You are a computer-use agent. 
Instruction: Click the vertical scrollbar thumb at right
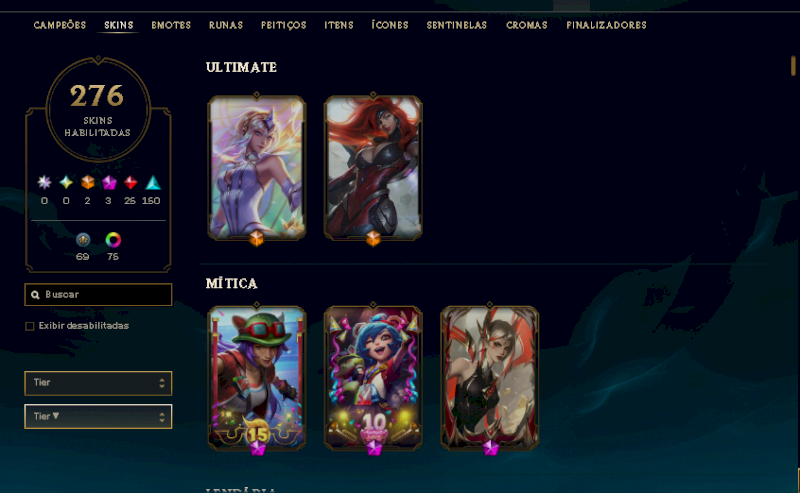click(x=793, y=66)
